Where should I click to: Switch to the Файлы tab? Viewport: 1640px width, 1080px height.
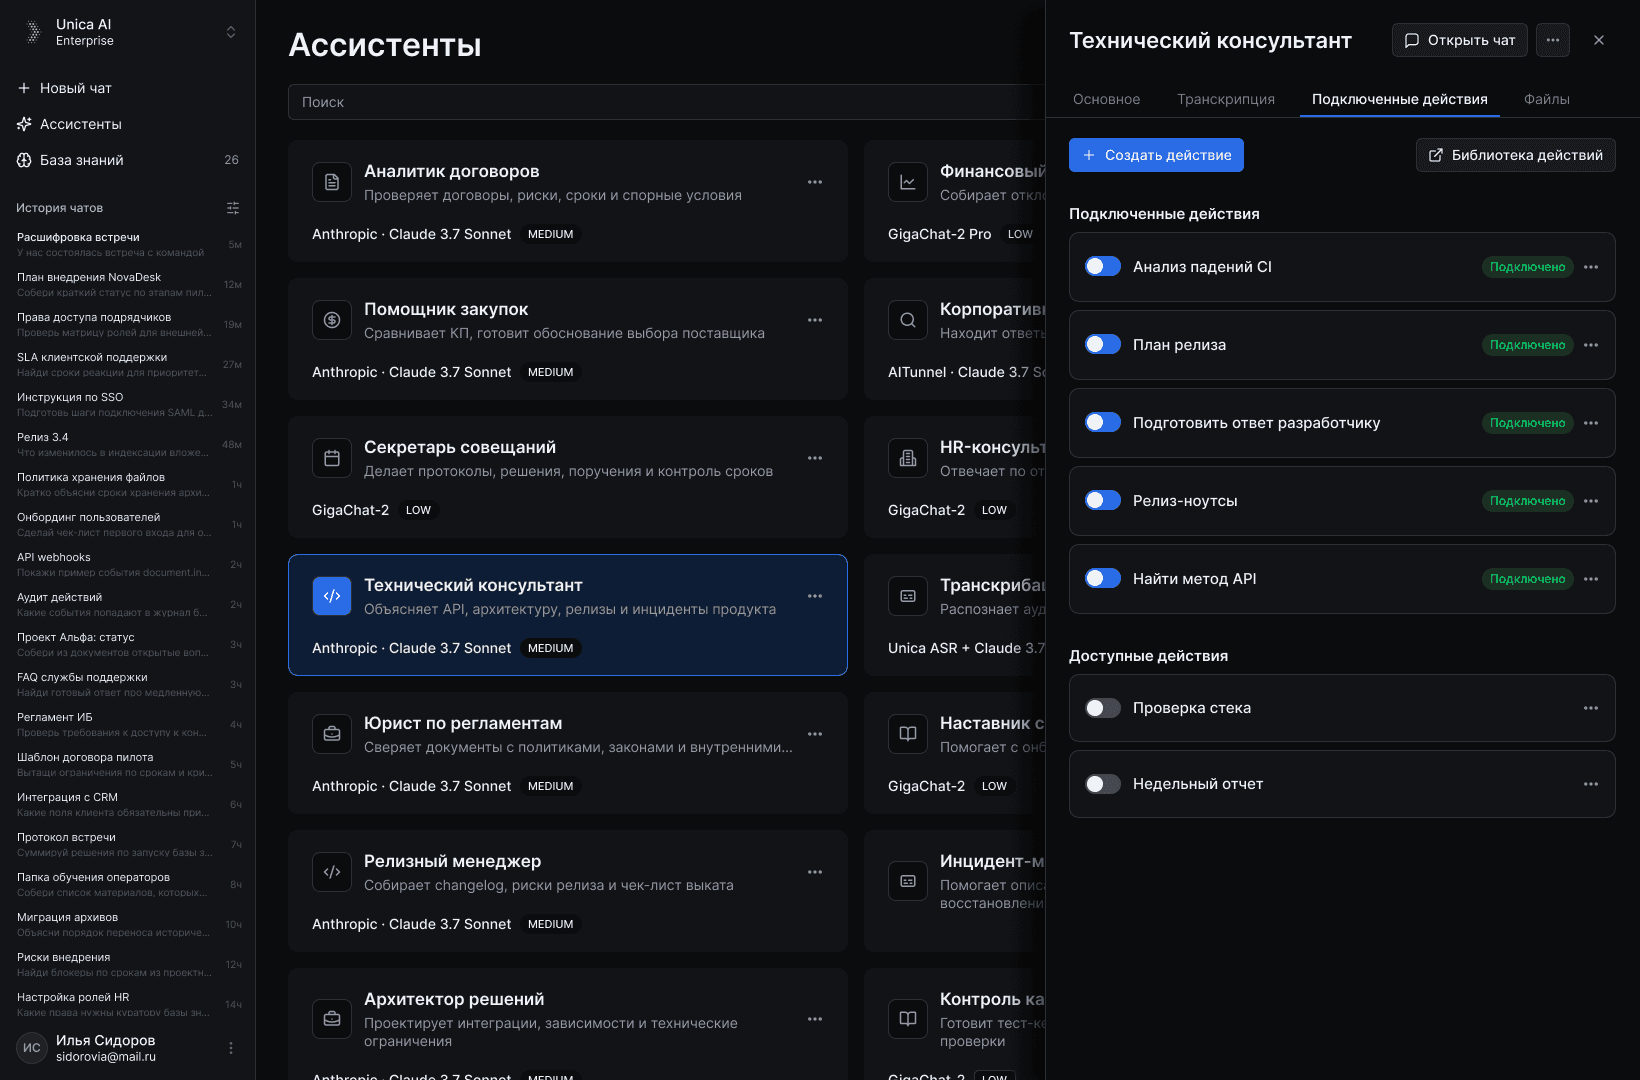pyautogui.click(x=1547, y=99)
